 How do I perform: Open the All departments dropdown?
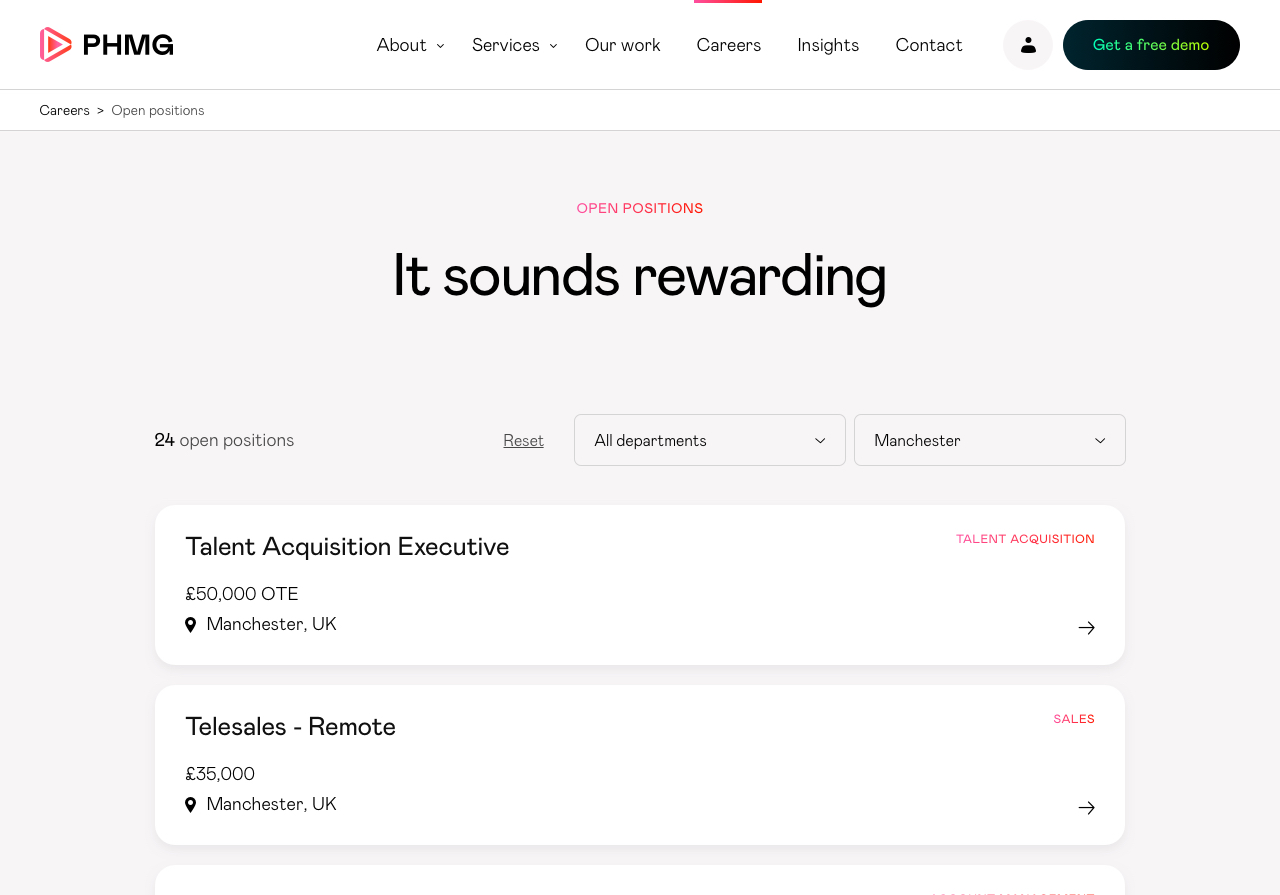click(710, 440)
